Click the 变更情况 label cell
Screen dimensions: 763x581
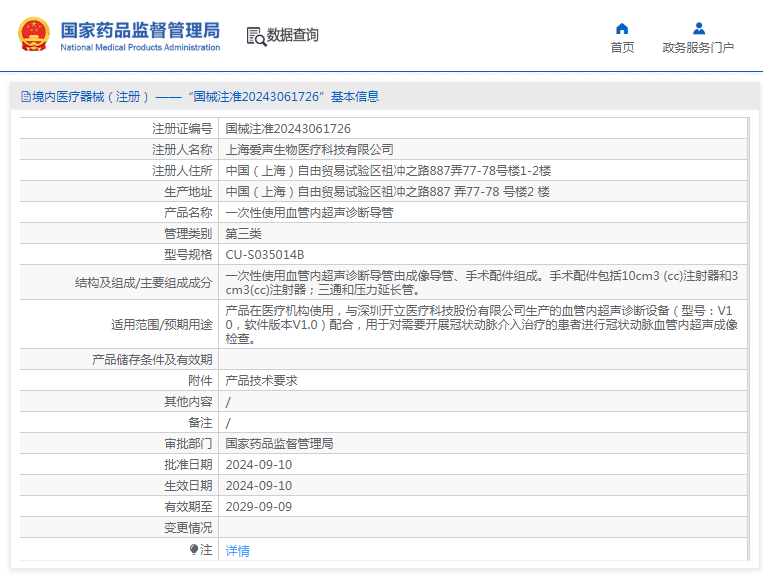[119, 527]
